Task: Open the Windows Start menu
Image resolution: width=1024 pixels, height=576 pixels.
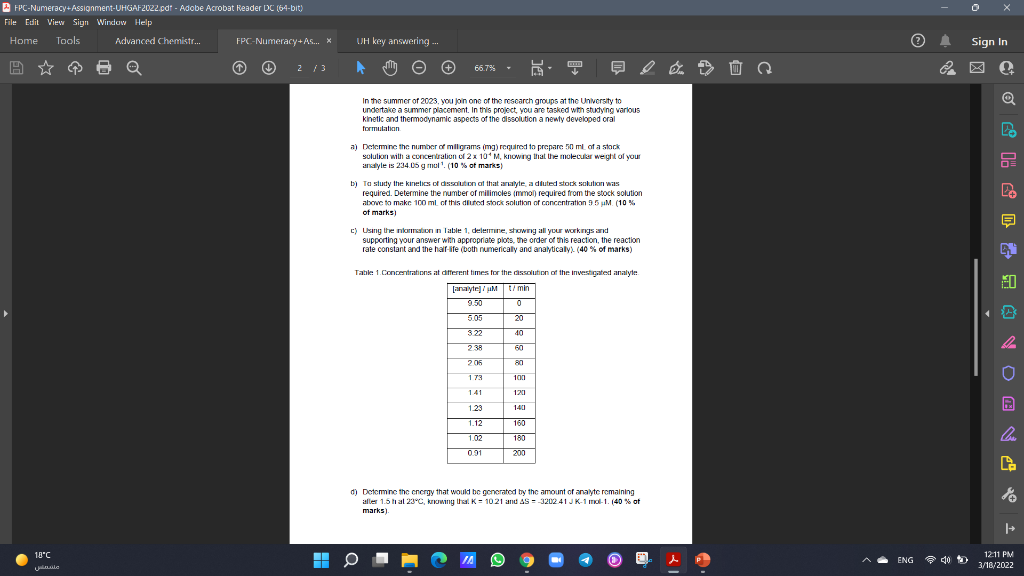Action: coord(321,560)
